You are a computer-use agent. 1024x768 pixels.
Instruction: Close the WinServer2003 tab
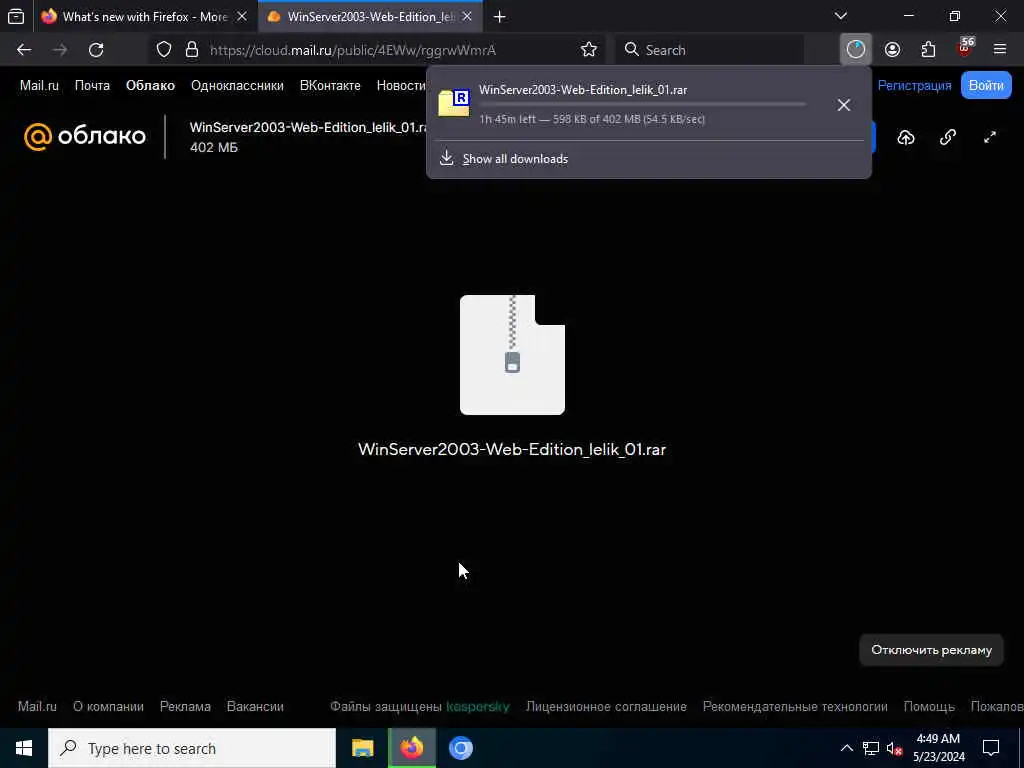pyautogui.click(x=467, y=16)
